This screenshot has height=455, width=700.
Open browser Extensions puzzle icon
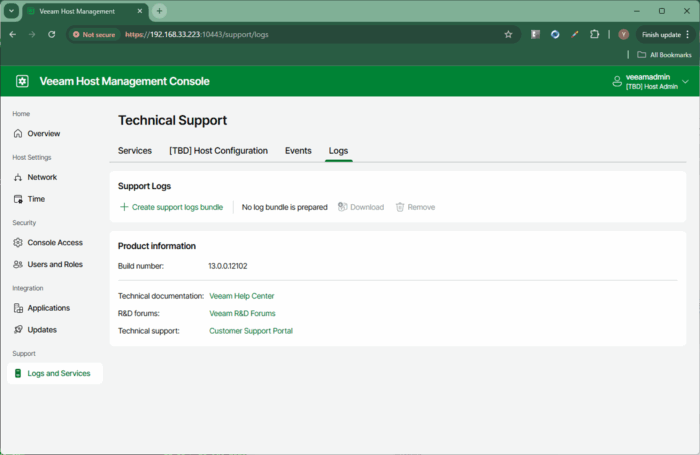(594, 34)
